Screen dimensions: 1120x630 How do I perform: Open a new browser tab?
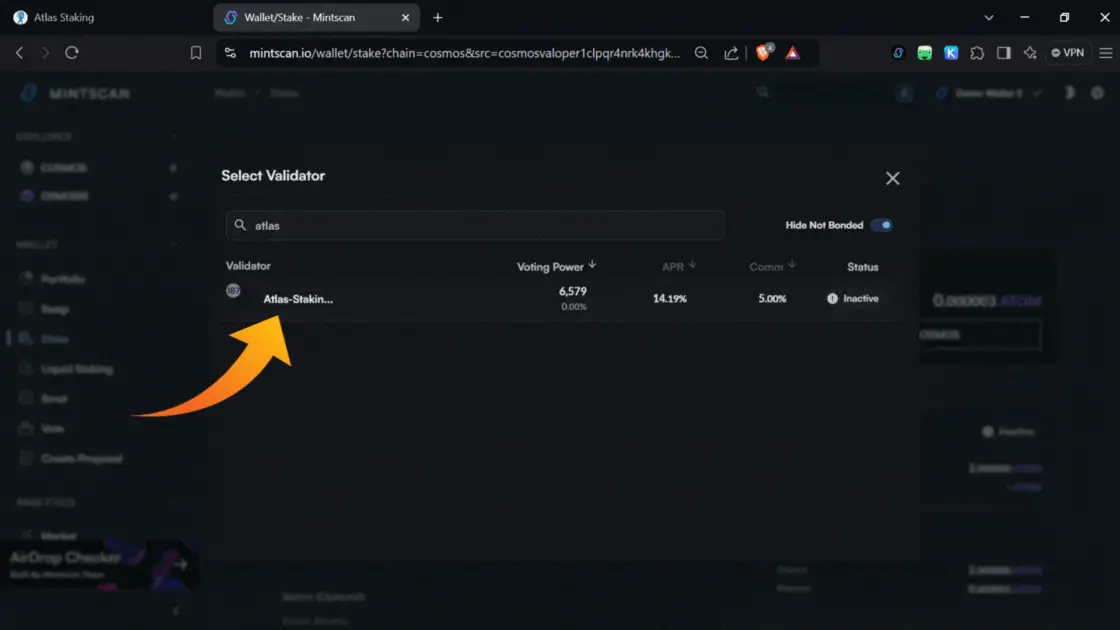tap(438, 18)
